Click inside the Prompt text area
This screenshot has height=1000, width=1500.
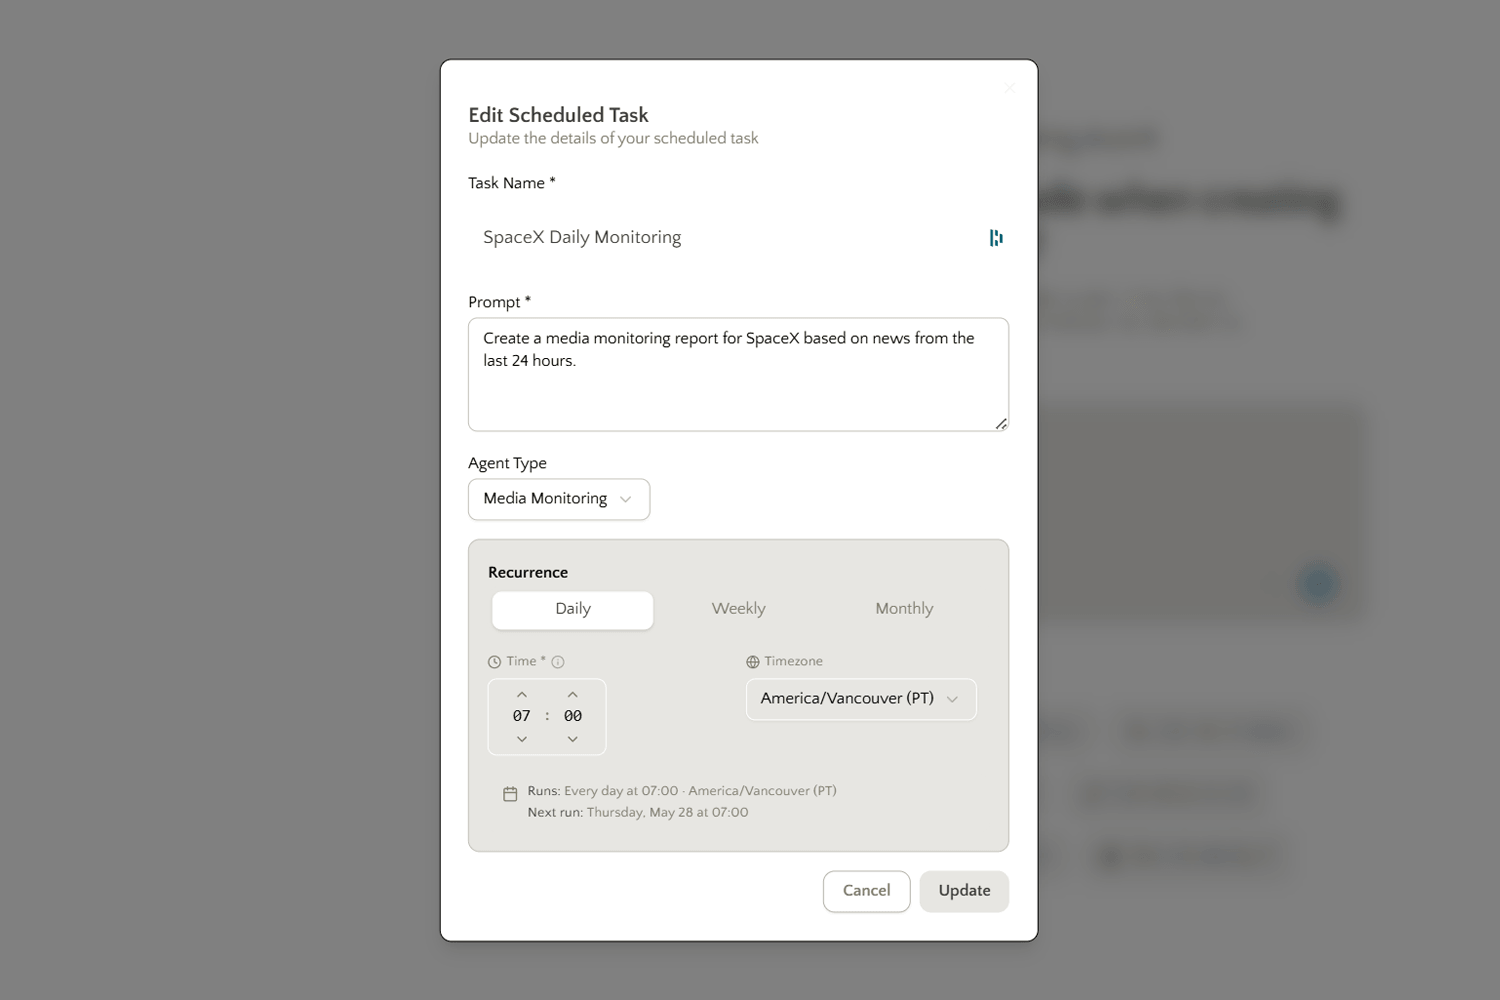[738, 375]
